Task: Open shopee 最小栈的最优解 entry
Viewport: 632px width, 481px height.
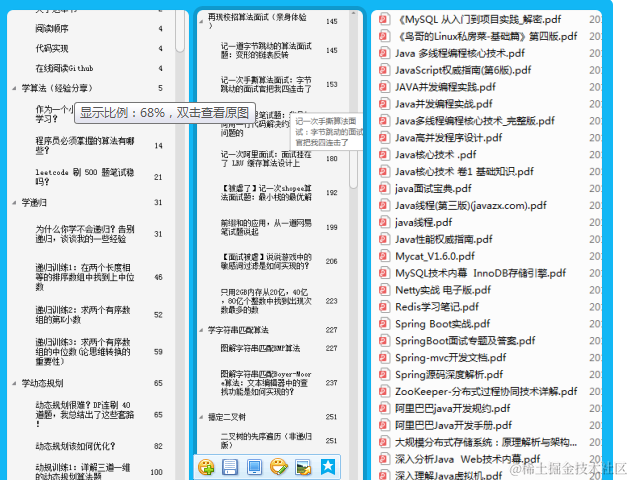Action: pyautogui.click(x=266, y=193)
